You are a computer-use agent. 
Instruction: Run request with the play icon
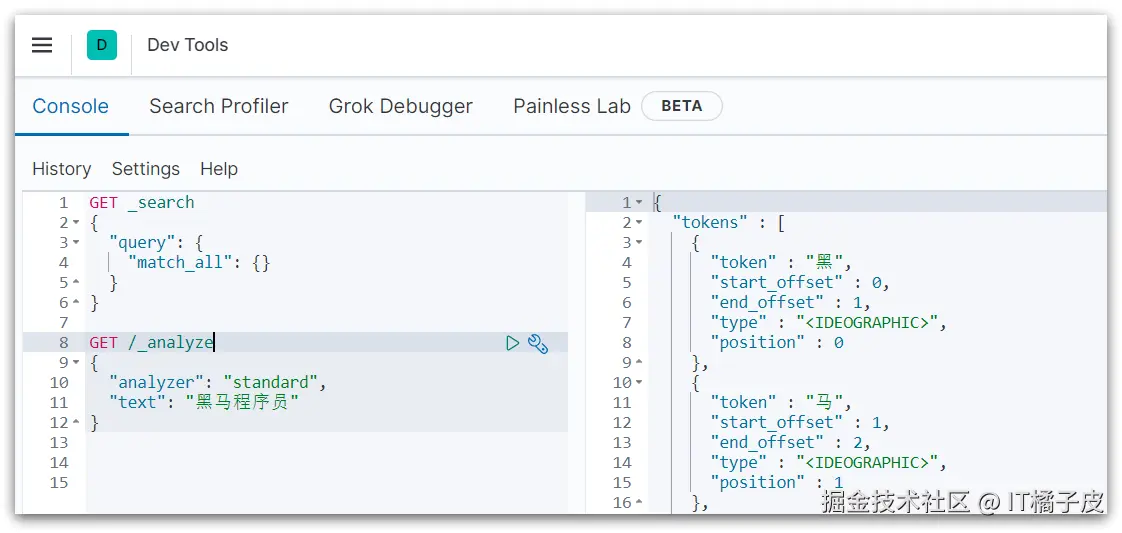pos(512,343)
